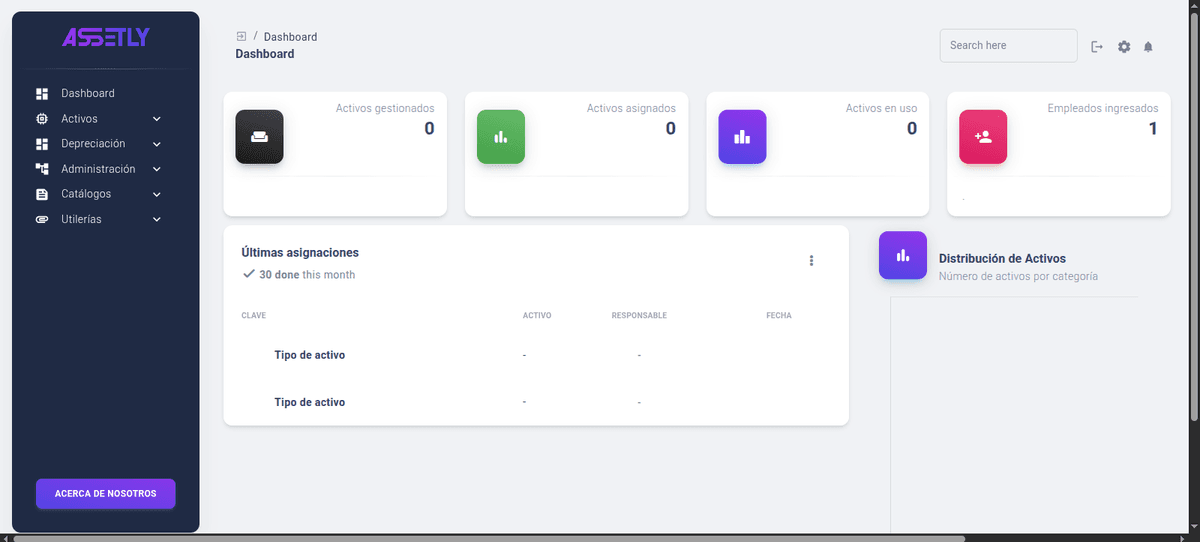
Task: Click the logout icon next to search
Action: click(x=1097, y=47)
